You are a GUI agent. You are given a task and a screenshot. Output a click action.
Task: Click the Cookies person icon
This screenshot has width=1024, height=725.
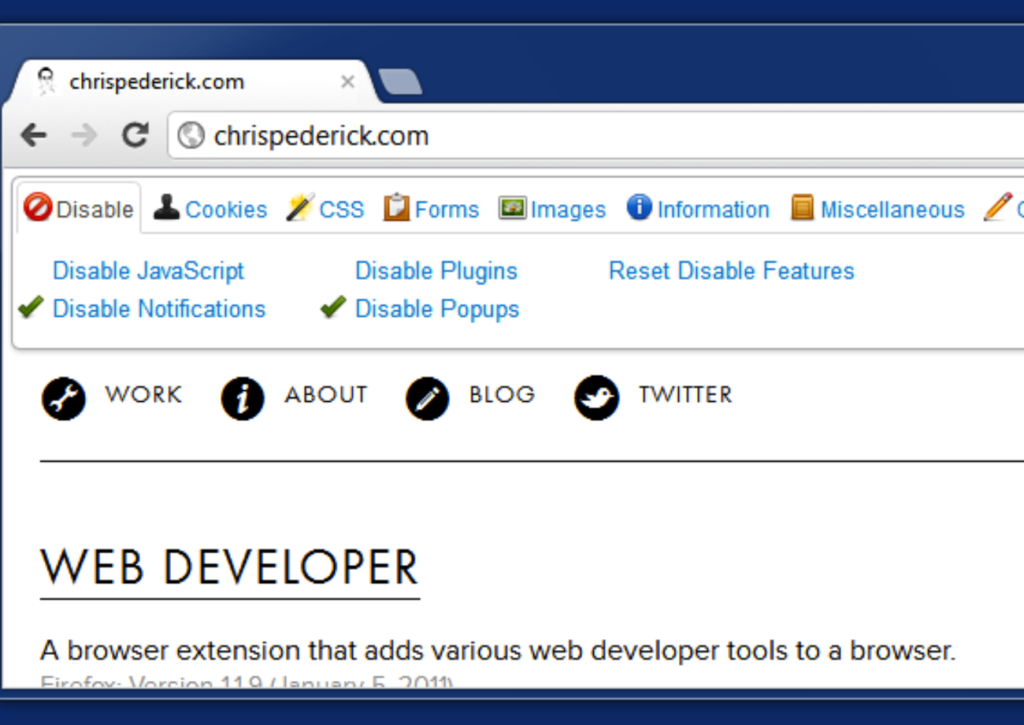coord(167,208)
